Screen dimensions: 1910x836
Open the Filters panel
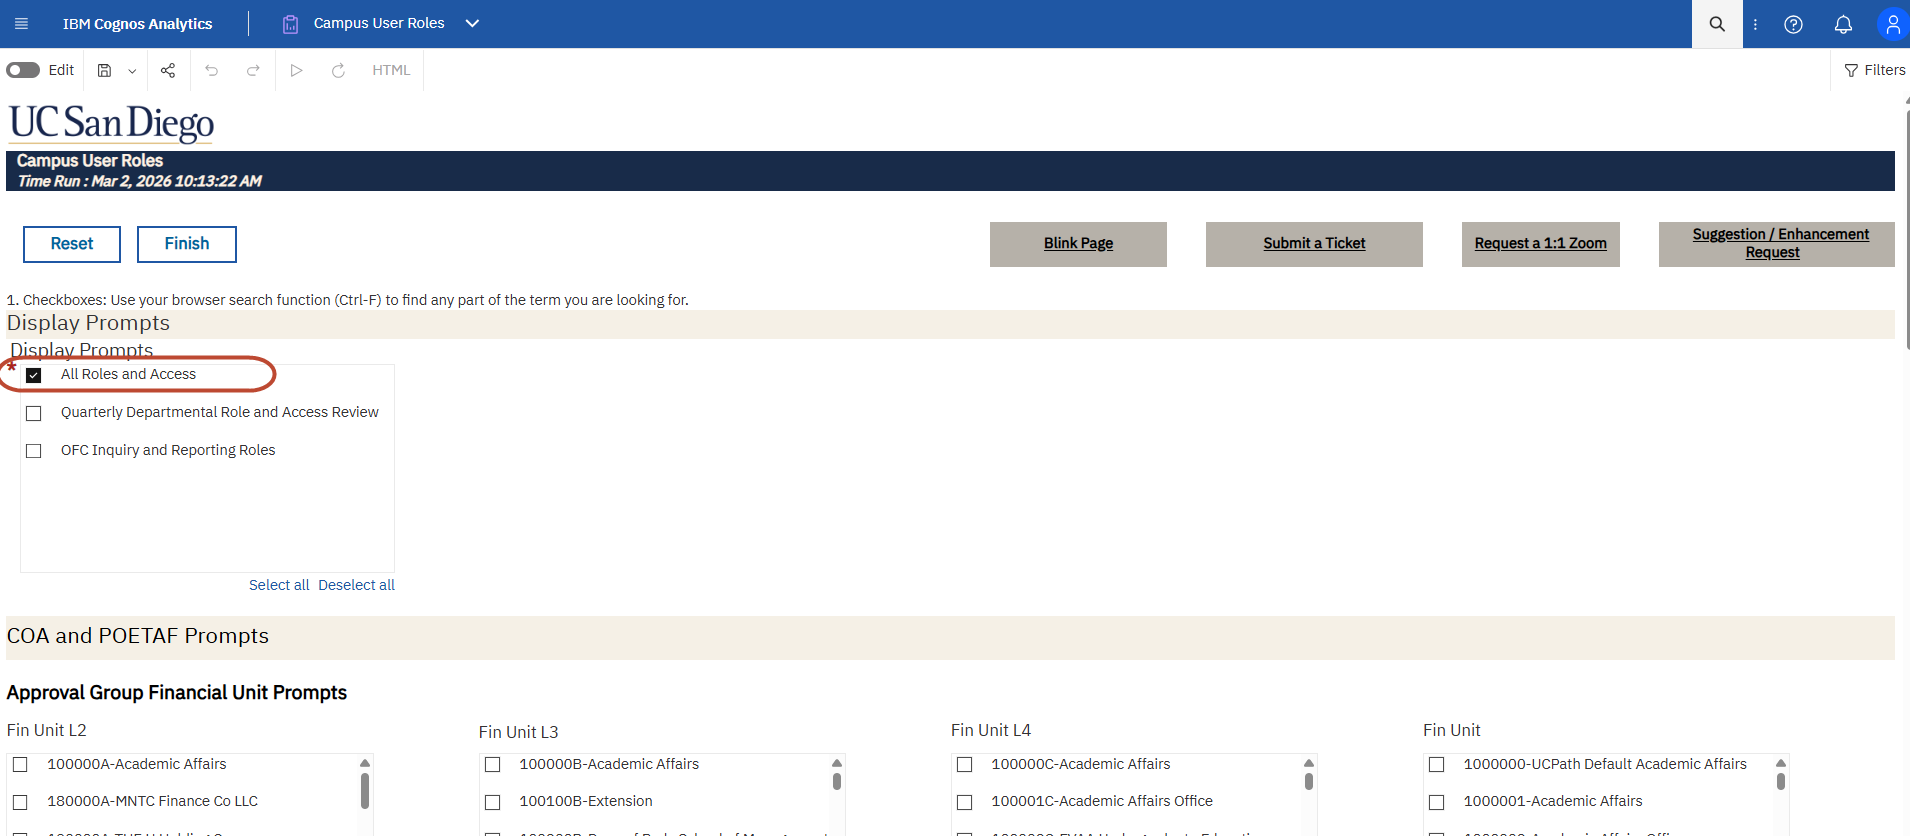pyautogui.click(x=1874, y=70)
